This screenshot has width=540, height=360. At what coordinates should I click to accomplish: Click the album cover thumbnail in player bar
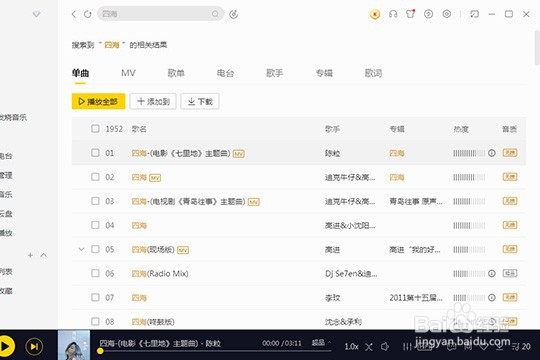point(74,345)
